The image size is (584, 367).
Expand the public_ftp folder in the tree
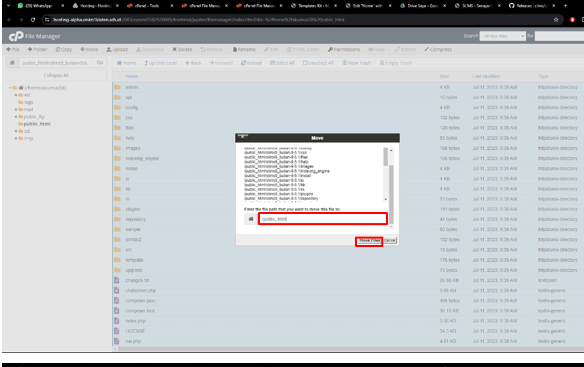click(x=16, y=117)
